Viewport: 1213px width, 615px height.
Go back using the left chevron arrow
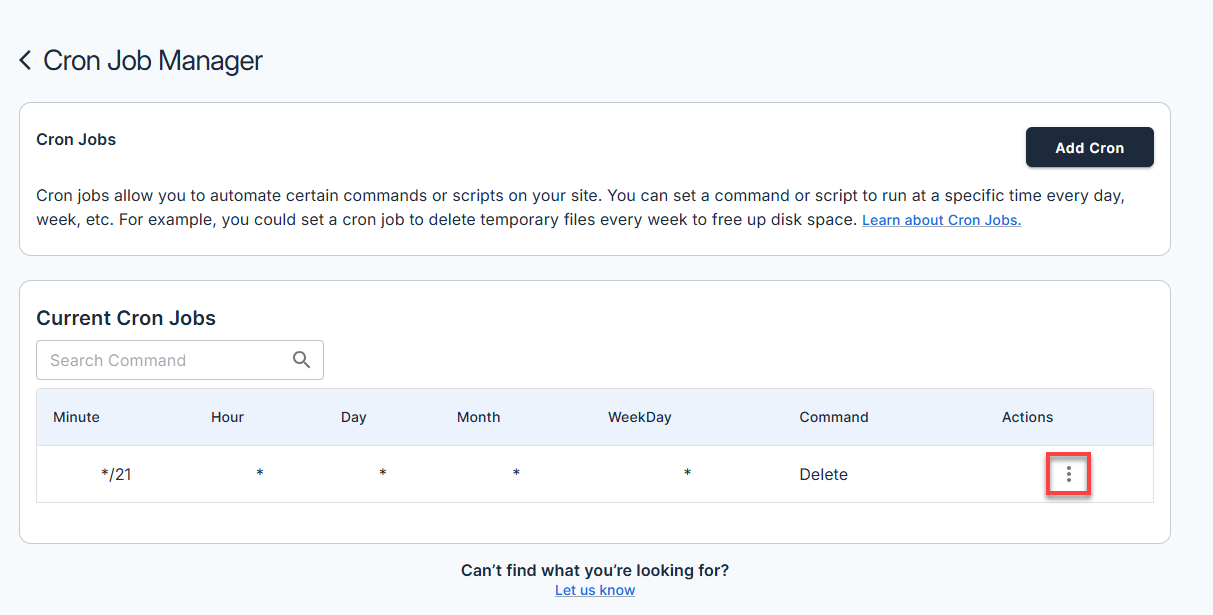click(26, 61)
